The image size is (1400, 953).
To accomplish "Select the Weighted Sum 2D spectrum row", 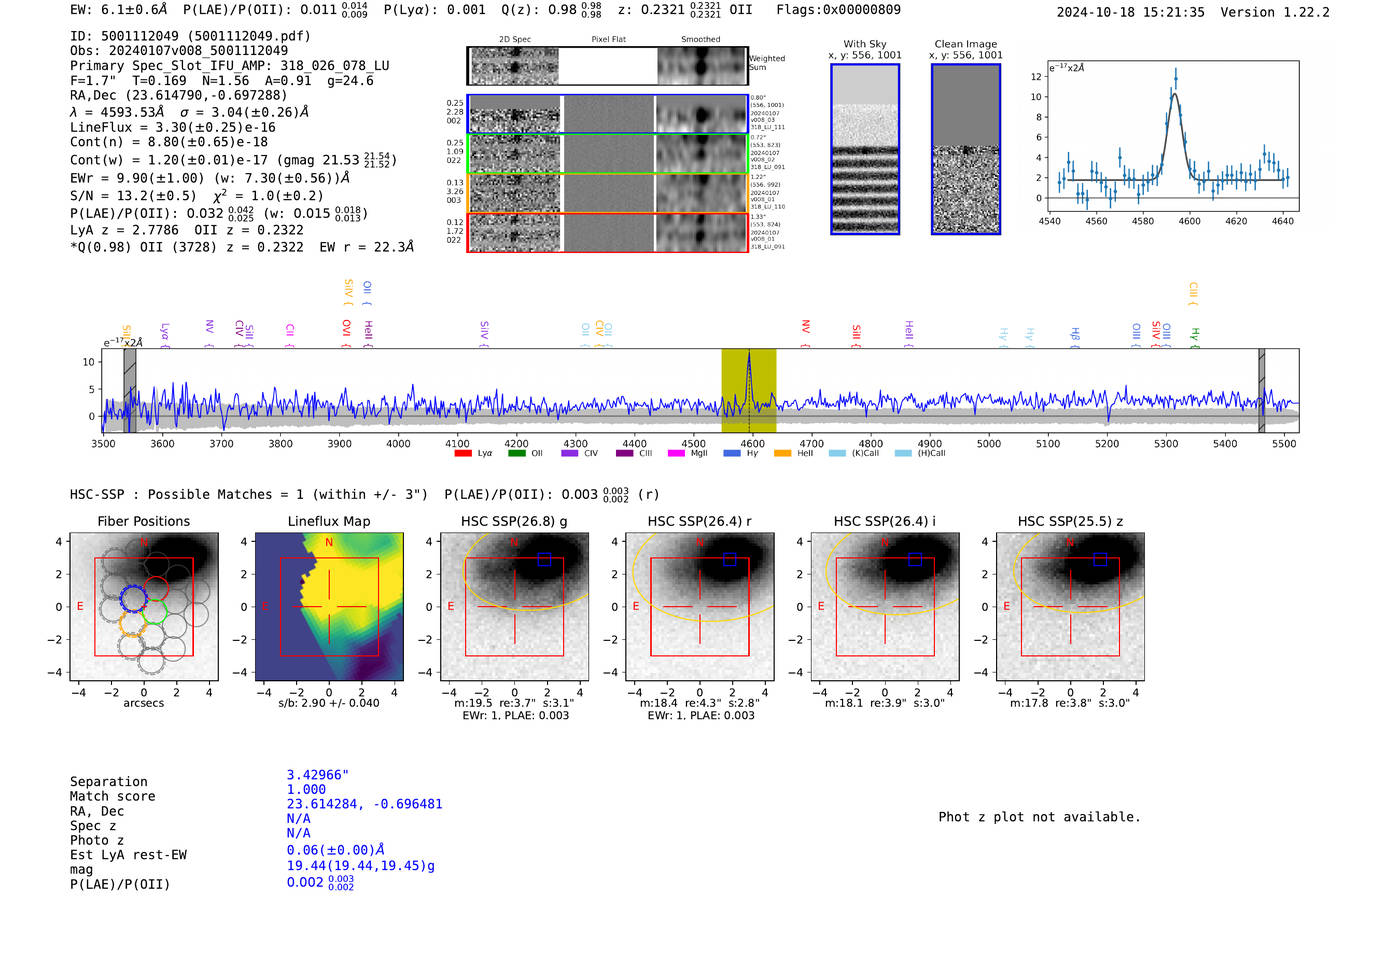I will click(x=607, y=66).
